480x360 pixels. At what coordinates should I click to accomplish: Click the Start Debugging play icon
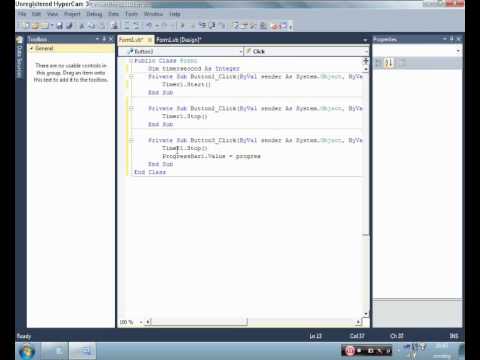pos(182,25)
